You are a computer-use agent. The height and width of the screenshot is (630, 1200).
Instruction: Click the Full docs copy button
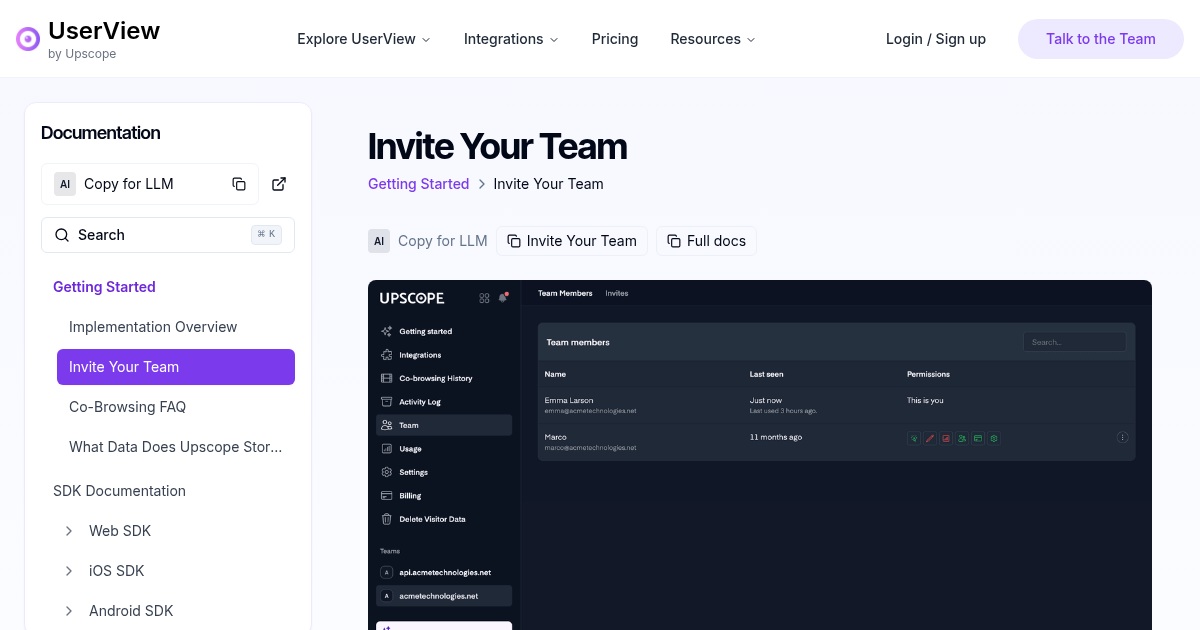coord(707,241)
